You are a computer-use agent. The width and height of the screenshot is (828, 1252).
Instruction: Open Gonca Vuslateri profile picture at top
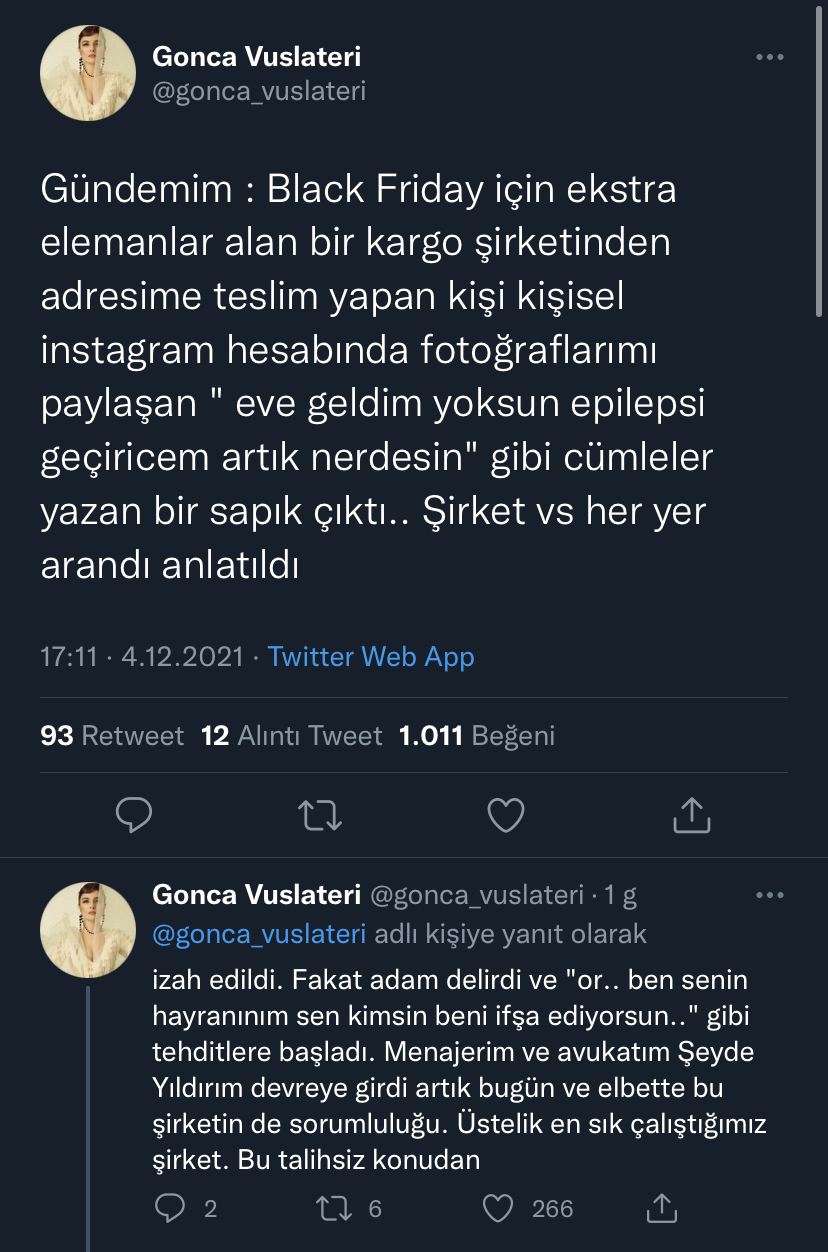click(x=88, y=73)
